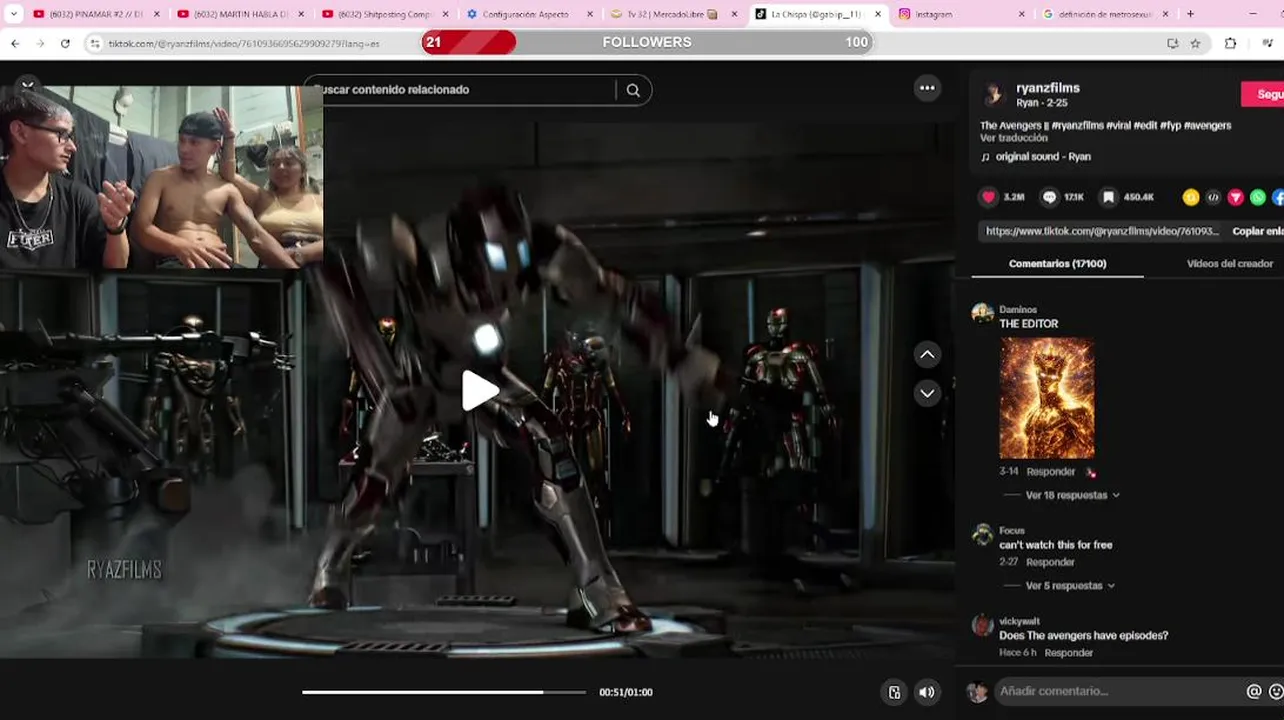Click the video link URL text box
1284x720 pixels.
(x=1101, y=231)
